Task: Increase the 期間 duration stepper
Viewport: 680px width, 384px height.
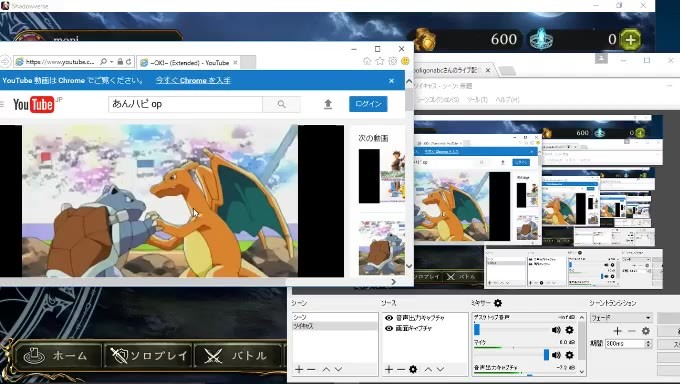Action: click(648, 341)
